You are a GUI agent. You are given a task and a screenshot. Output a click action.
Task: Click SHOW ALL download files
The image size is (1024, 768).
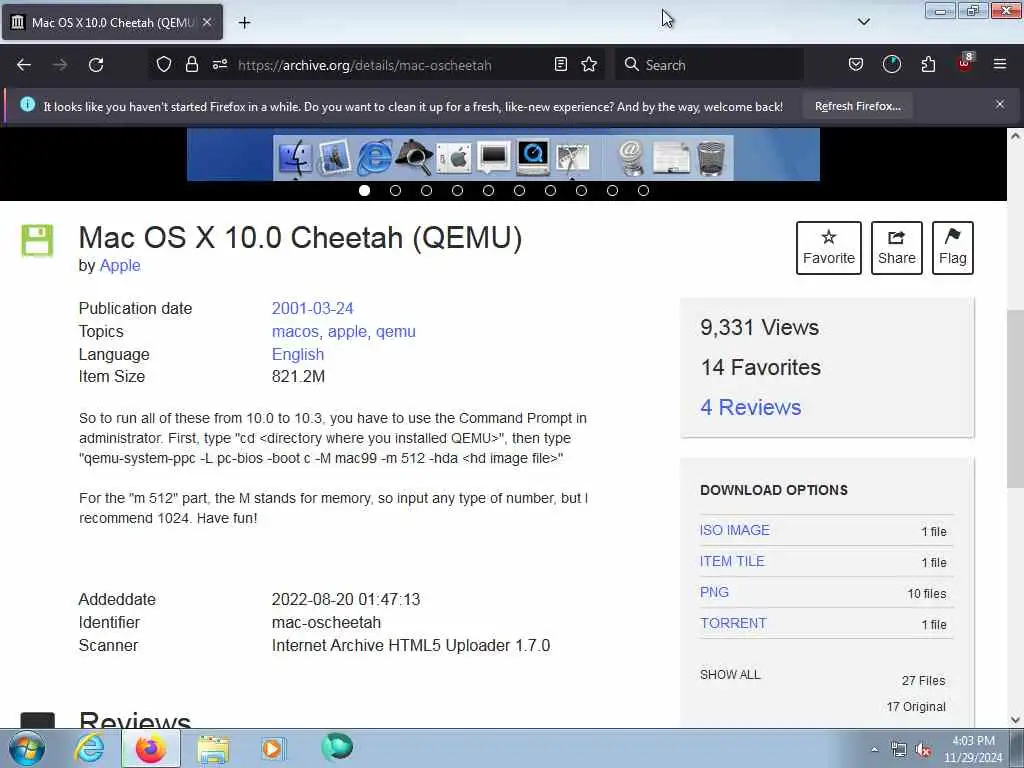730,675
